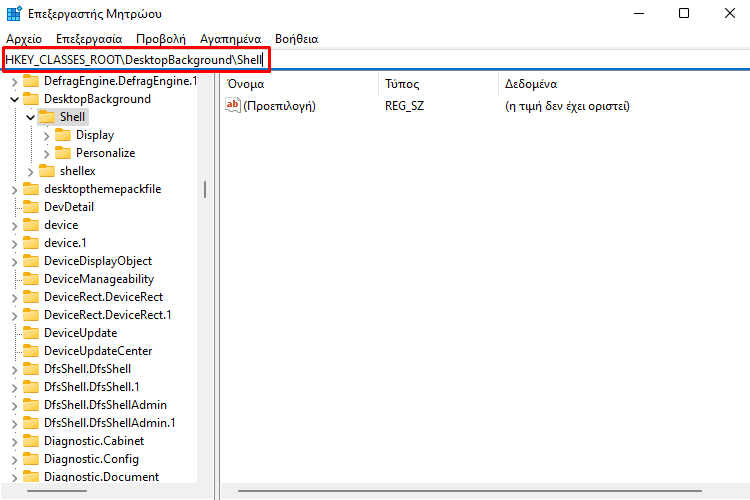750x500 pixels.
Task: Select the DfsShell.DfsShell tree item
Action: pos(88,369)
